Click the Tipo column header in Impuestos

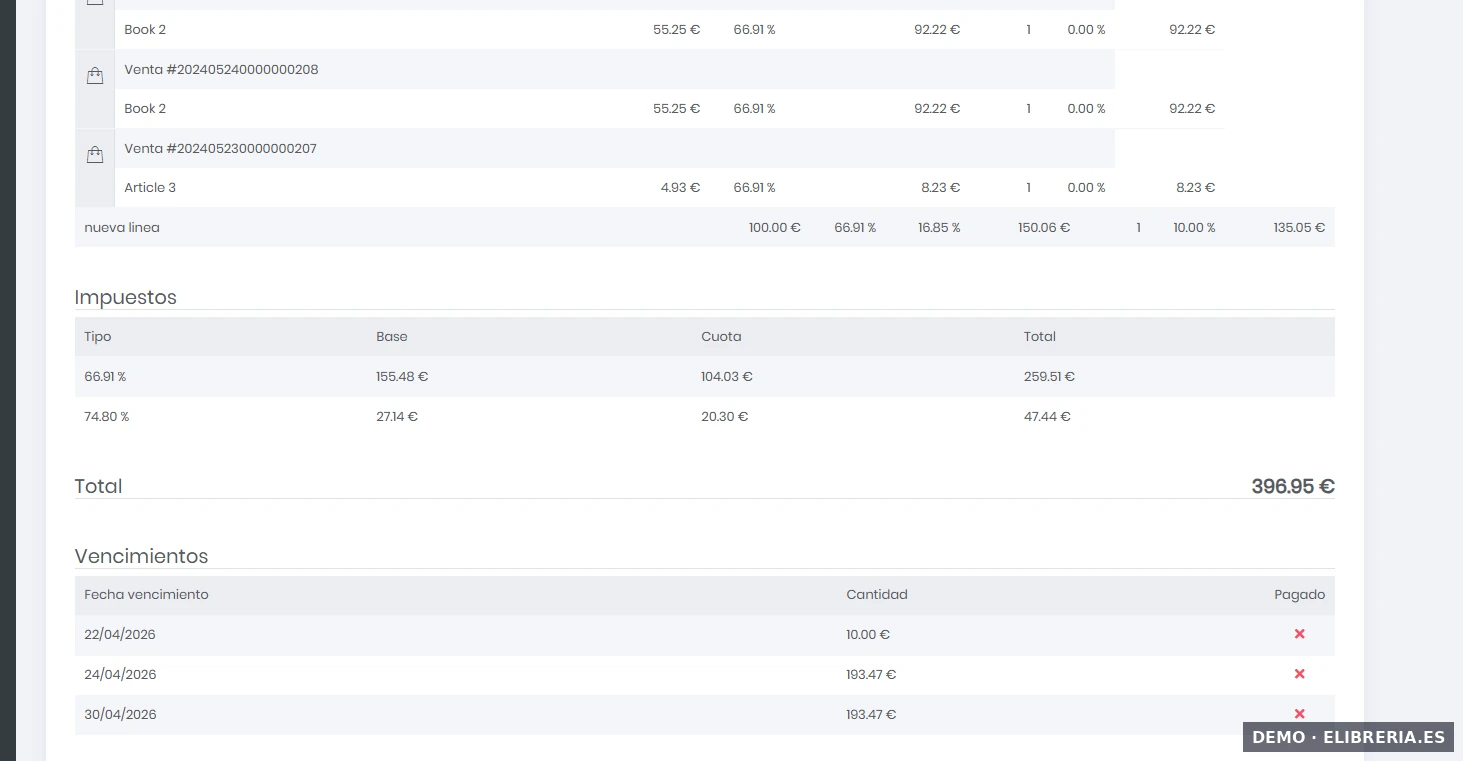pyautogui.click(x=98, y=337)
